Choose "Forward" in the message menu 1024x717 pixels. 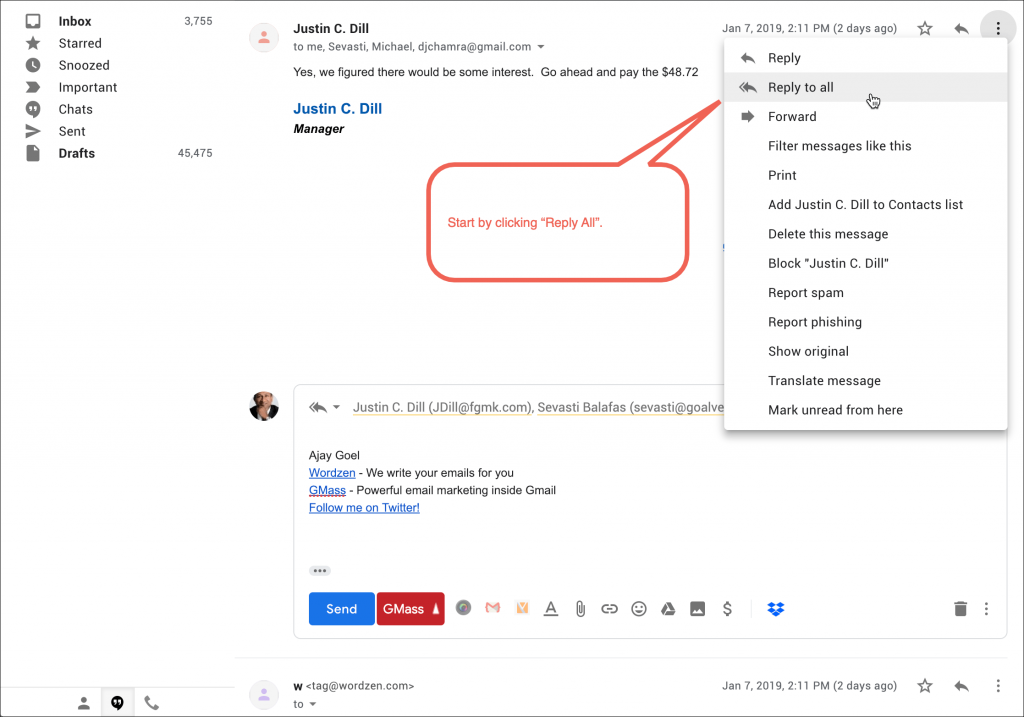pyautogui.click(x=792, y=116)
